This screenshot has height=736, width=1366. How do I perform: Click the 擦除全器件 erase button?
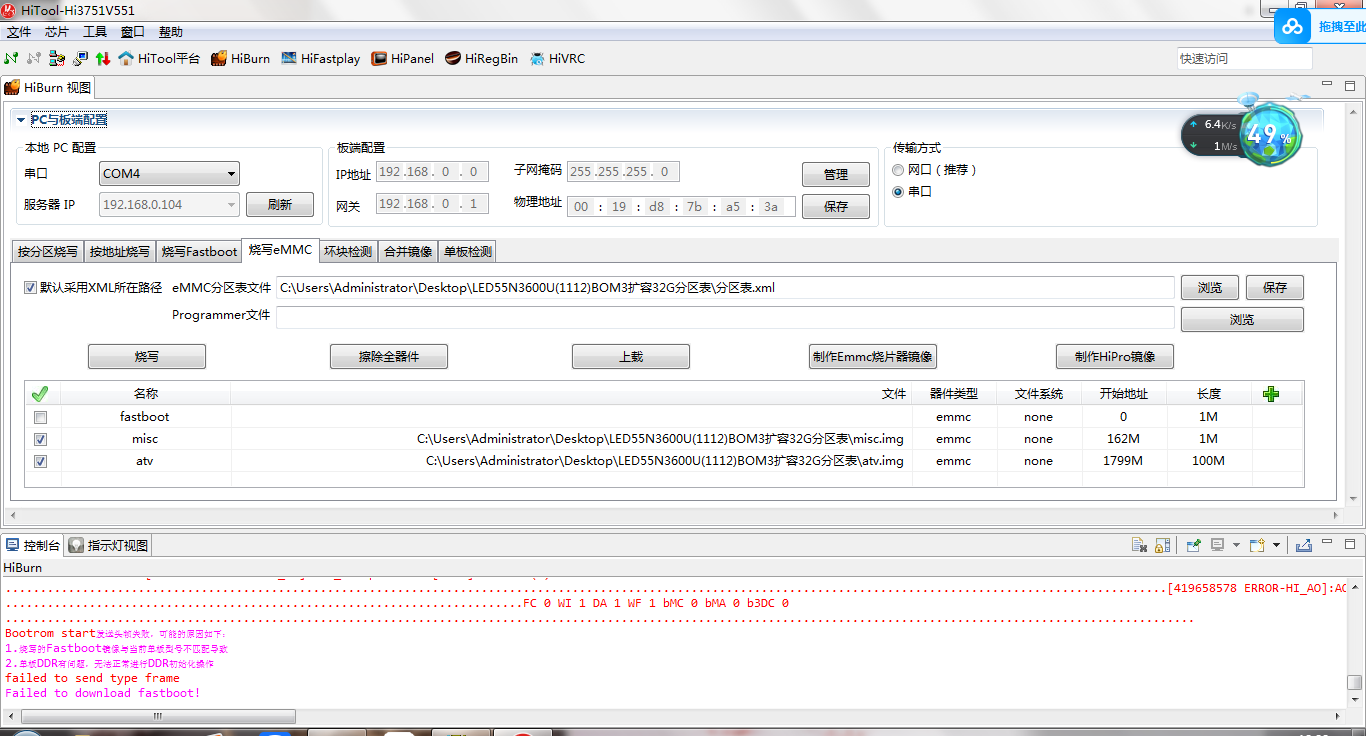pyautogui.click(x=389, y=357)
